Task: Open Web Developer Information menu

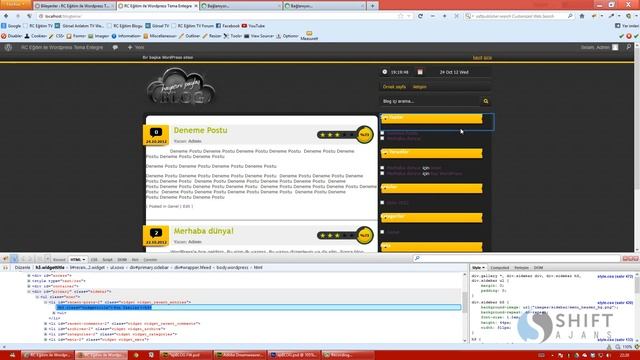Action: tap(126, 36)
